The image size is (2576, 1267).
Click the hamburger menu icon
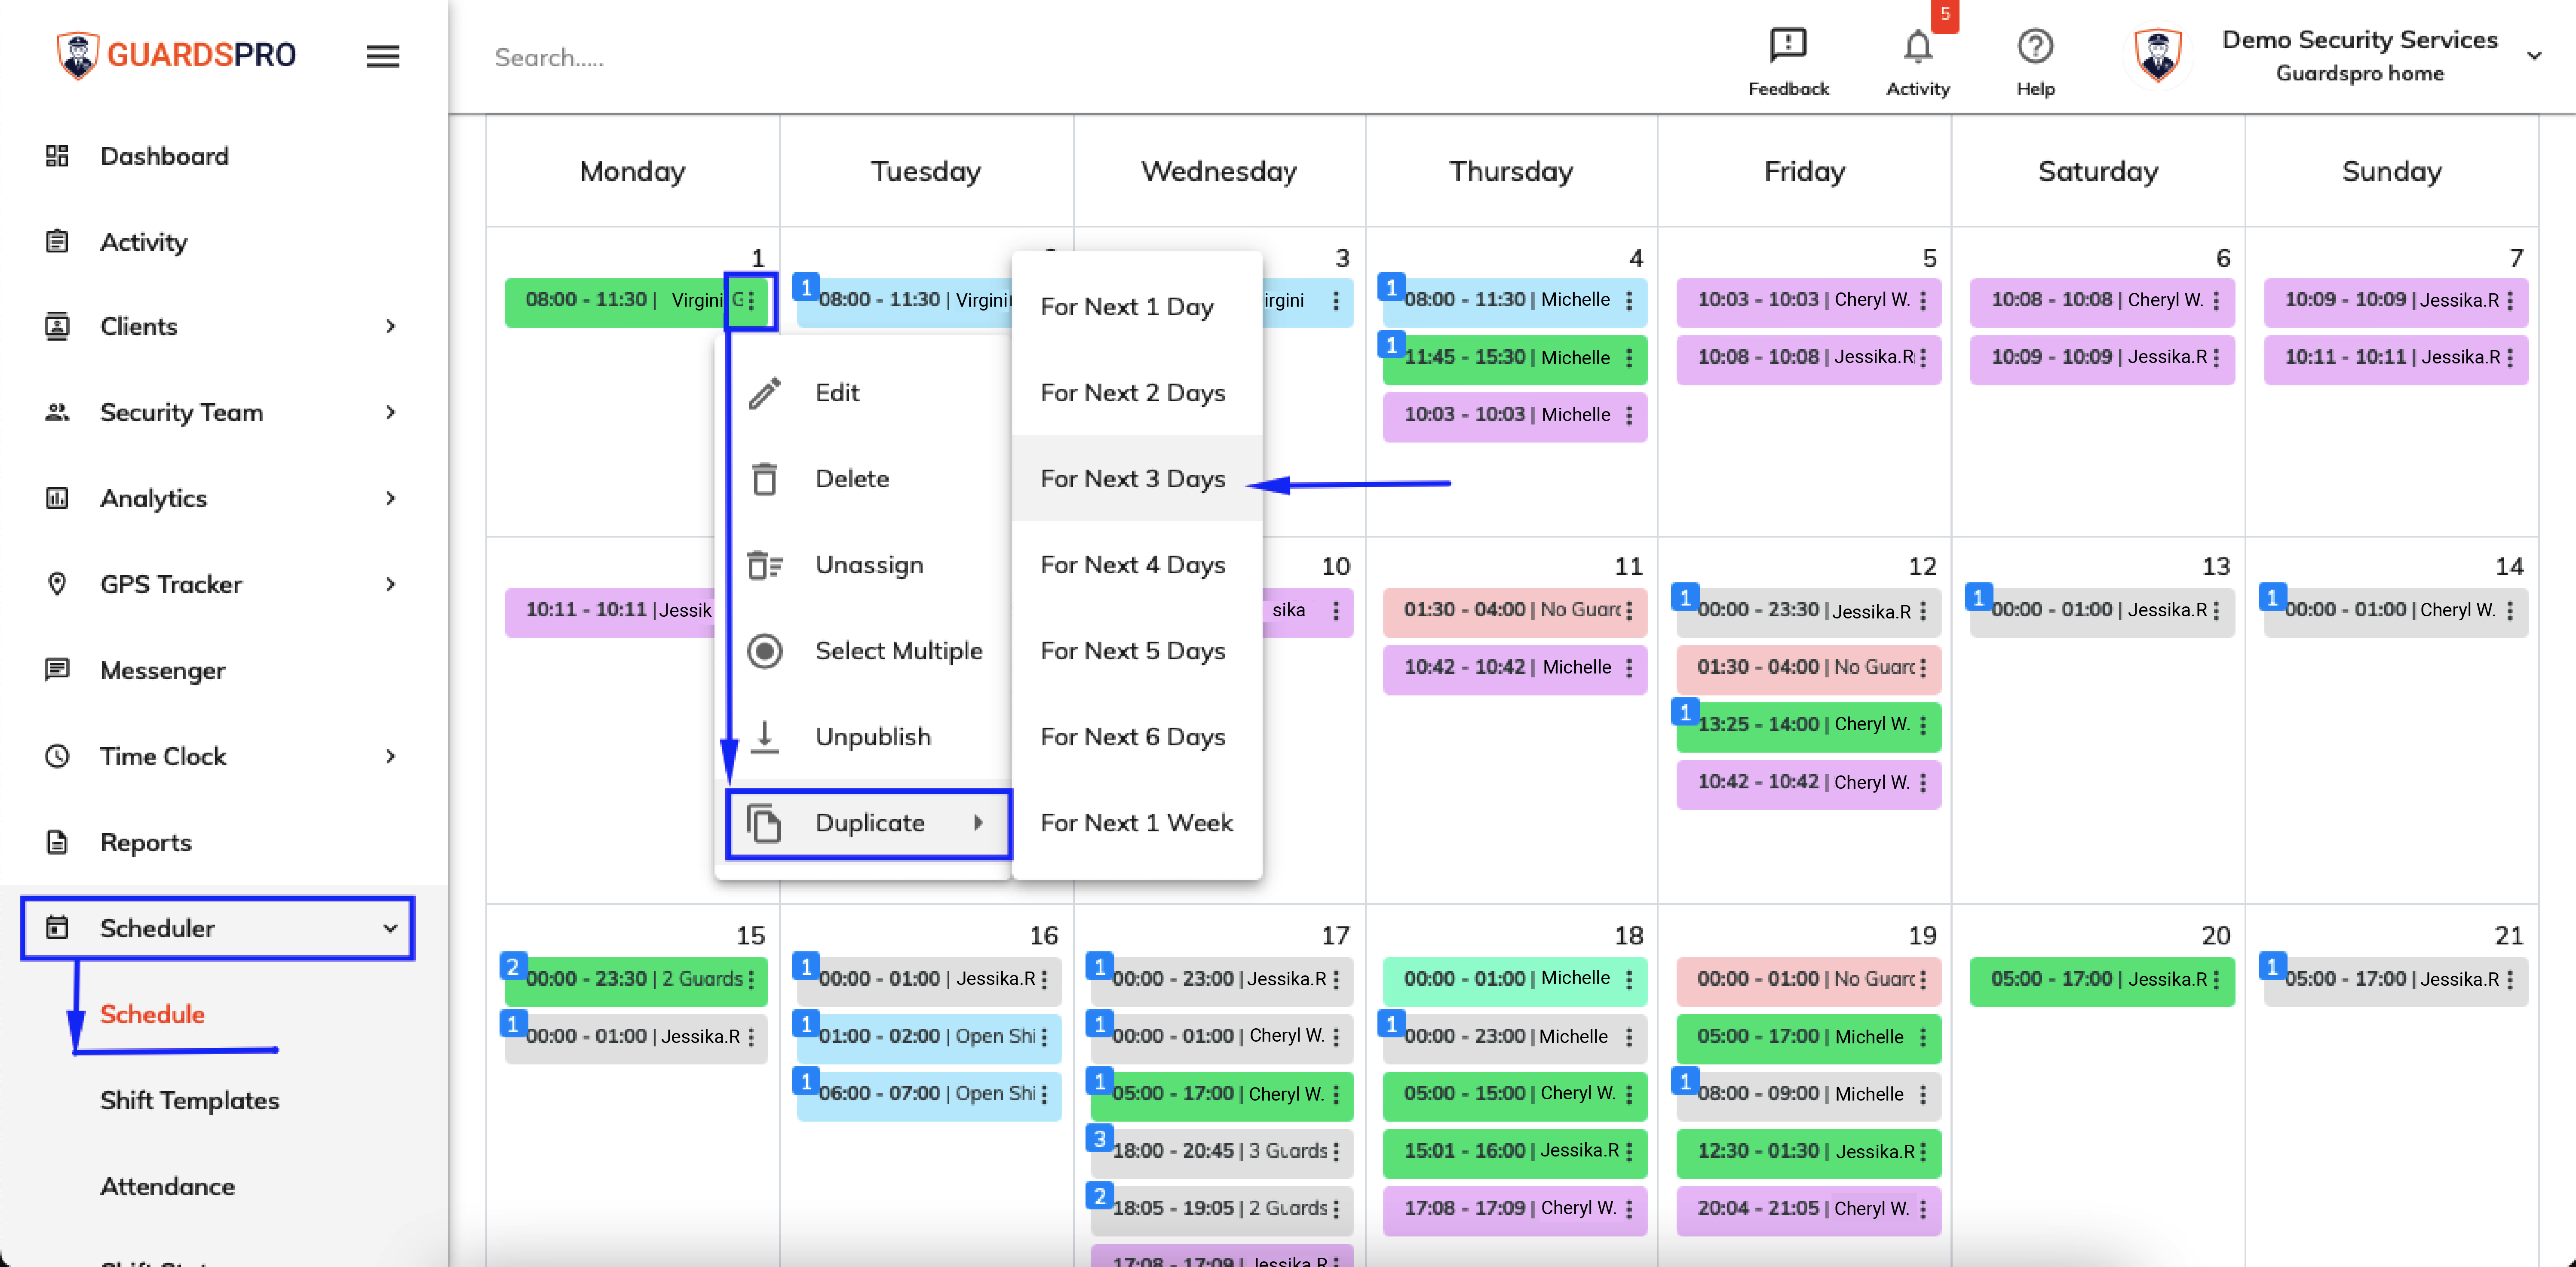383,56
